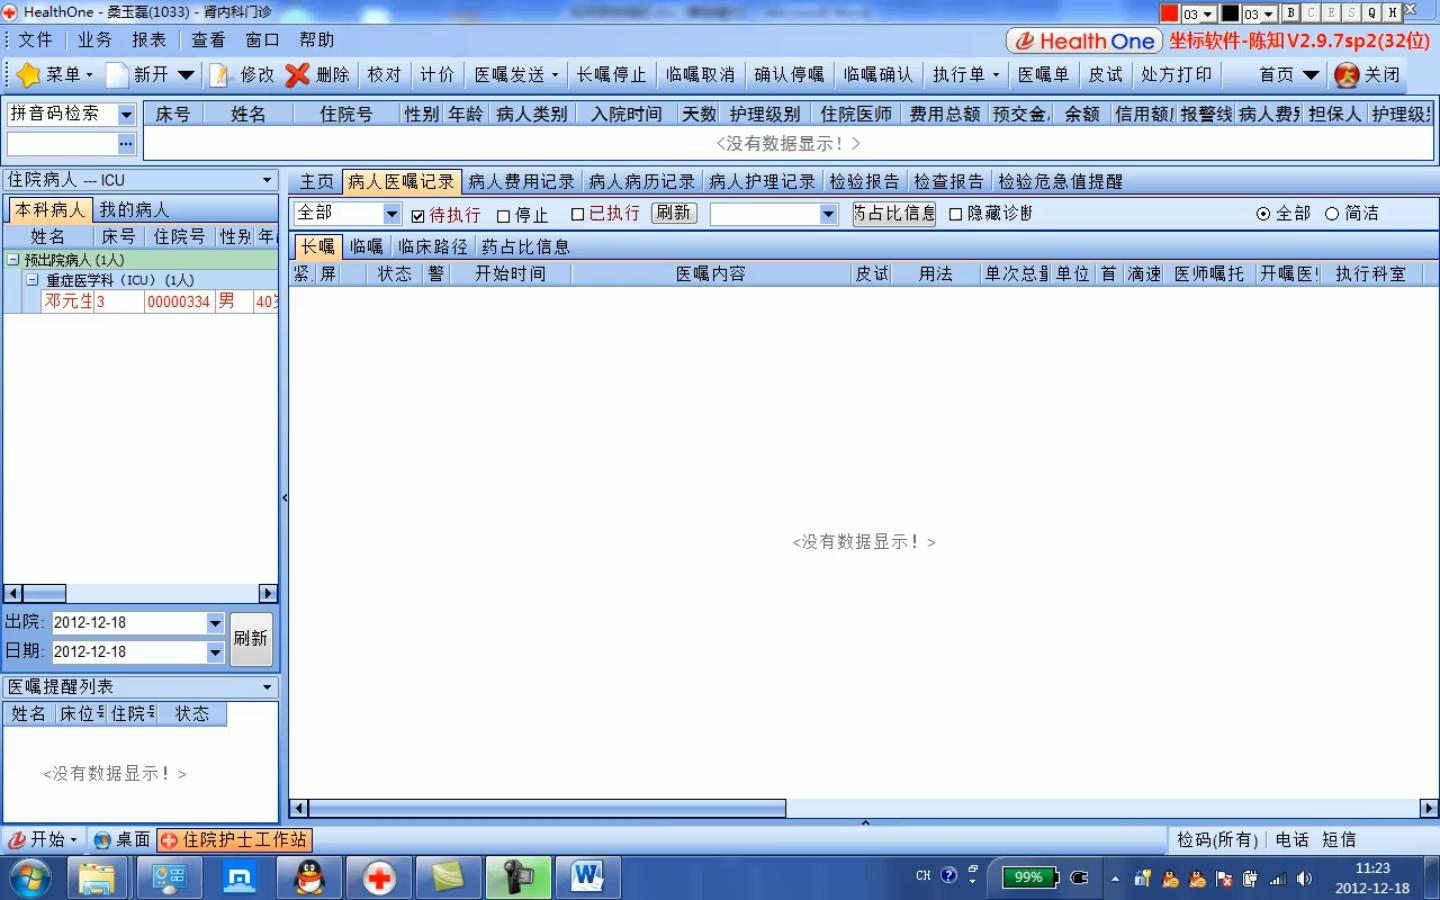
Task: Click 处方打印 in the toolbar
Action: (1176, 75)
